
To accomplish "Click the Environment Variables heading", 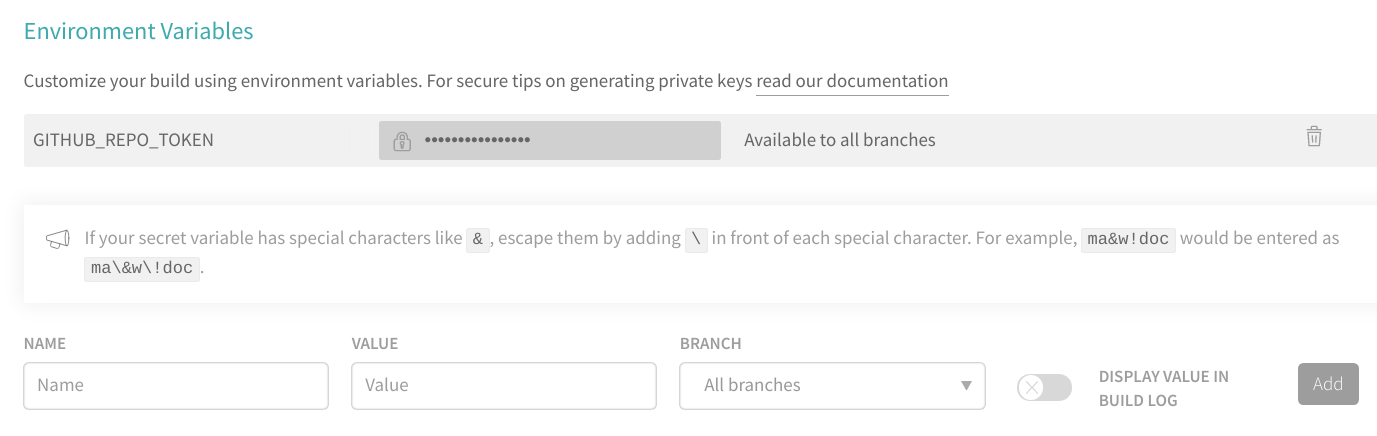I will 139,31.
